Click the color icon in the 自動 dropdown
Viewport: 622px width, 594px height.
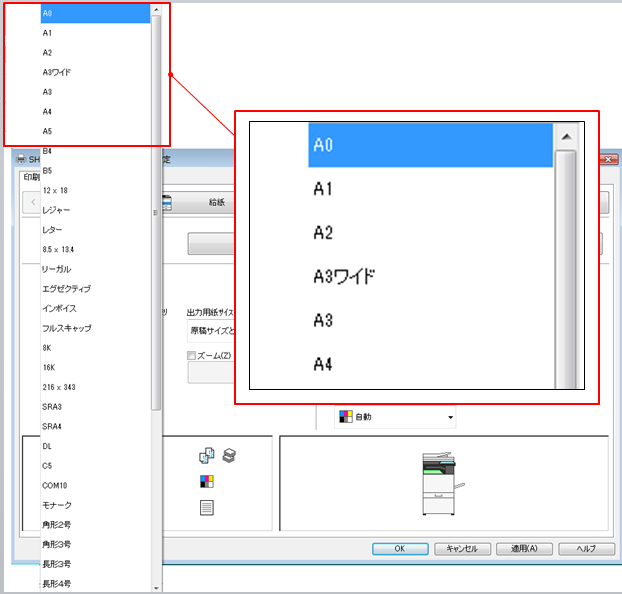click(x=346, y=417)
